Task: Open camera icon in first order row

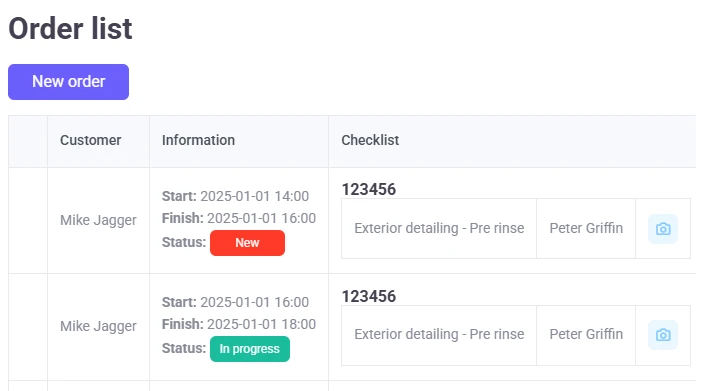Action: pos(663,229)
